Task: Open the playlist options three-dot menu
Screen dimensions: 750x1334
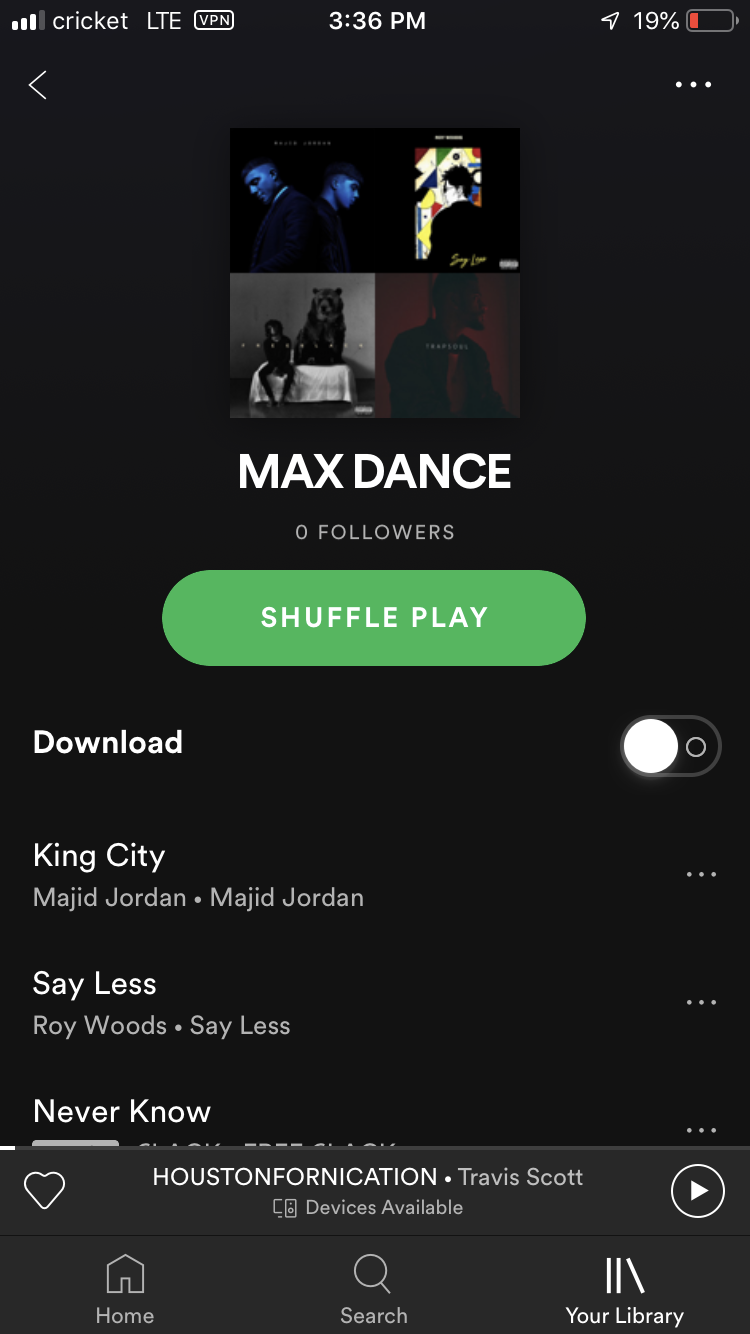Action: pos(693,85)
